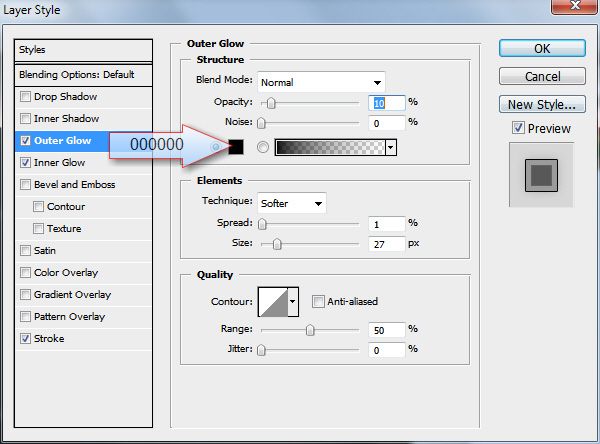The image size is (600, 444).
Task: Open the Contour curve thumbnail picker
Action: tap(273, 302)
